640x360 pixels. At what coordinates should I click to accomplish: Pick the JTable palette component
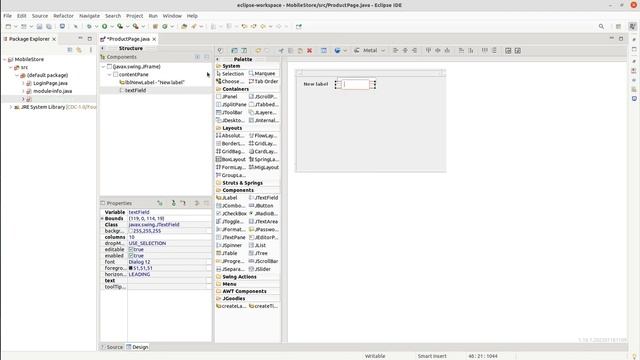click(227, 253)
